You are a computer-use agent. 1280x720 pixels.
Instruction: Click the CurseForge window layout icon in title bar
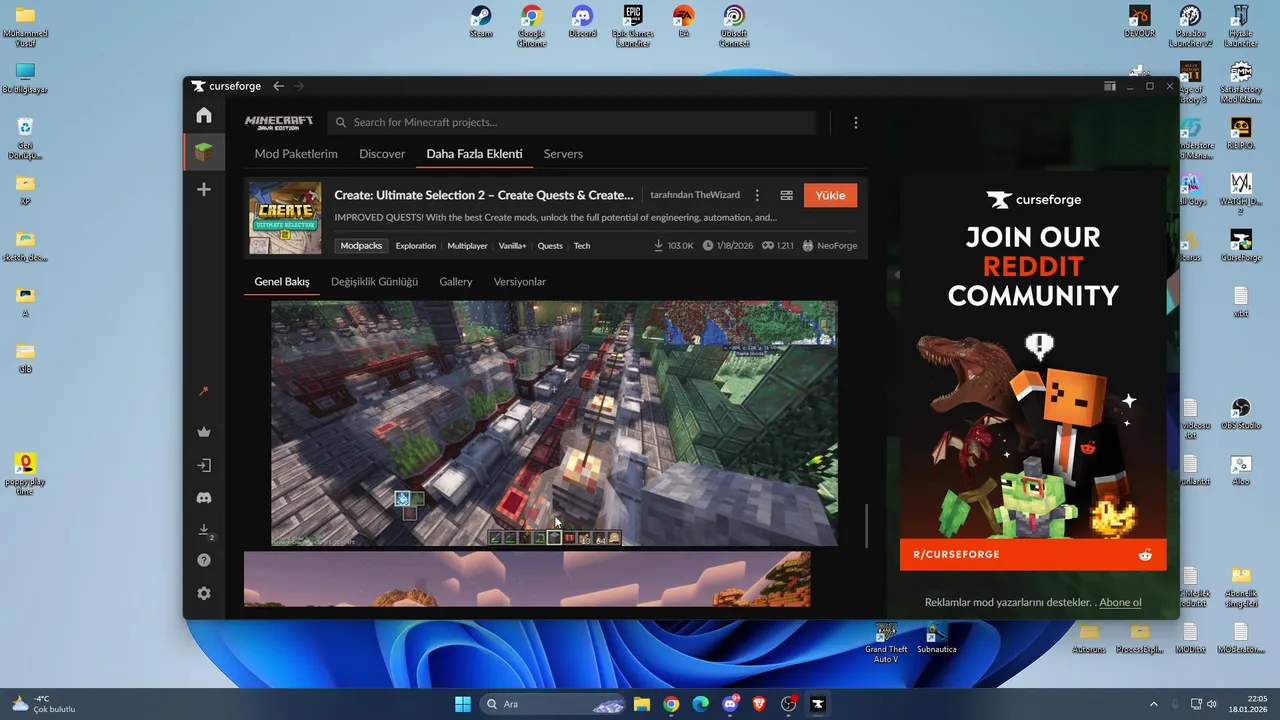(x=1110, y=86)
